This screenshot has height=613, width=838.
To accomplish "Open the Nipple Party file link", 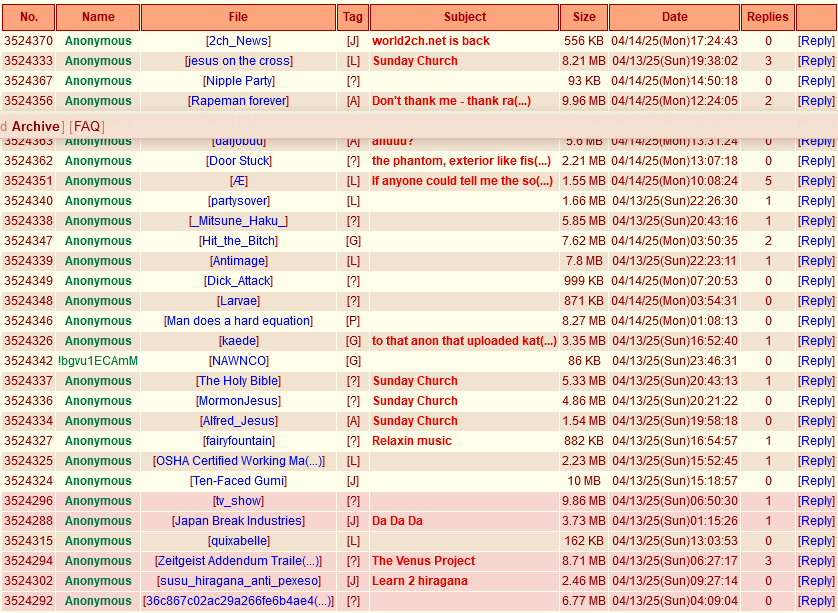I will click(x=239, y=81).
